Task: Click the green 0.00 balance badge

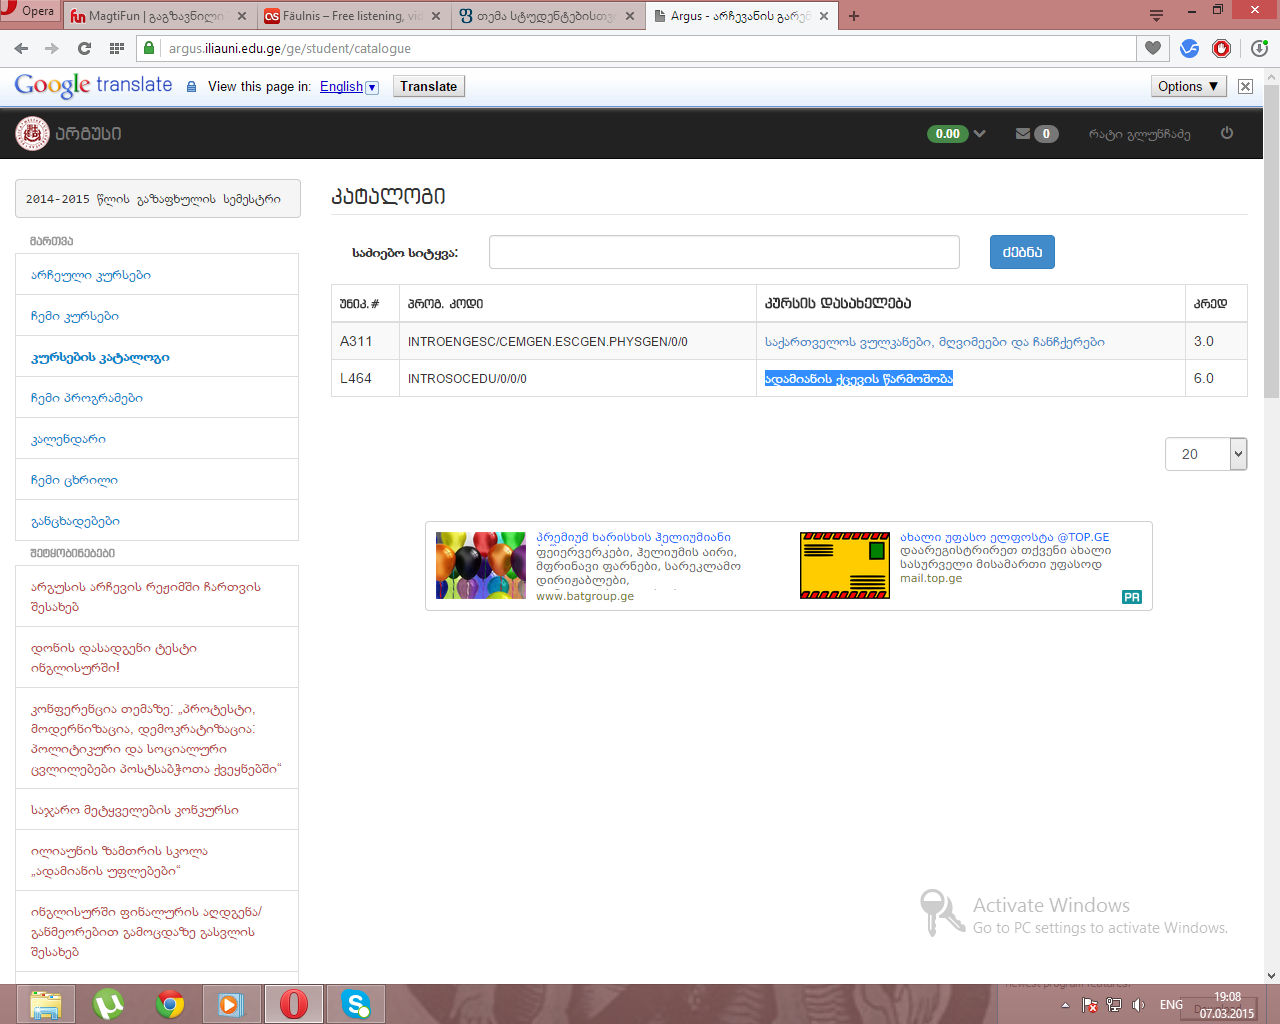Action: click(x=948, y=133)
